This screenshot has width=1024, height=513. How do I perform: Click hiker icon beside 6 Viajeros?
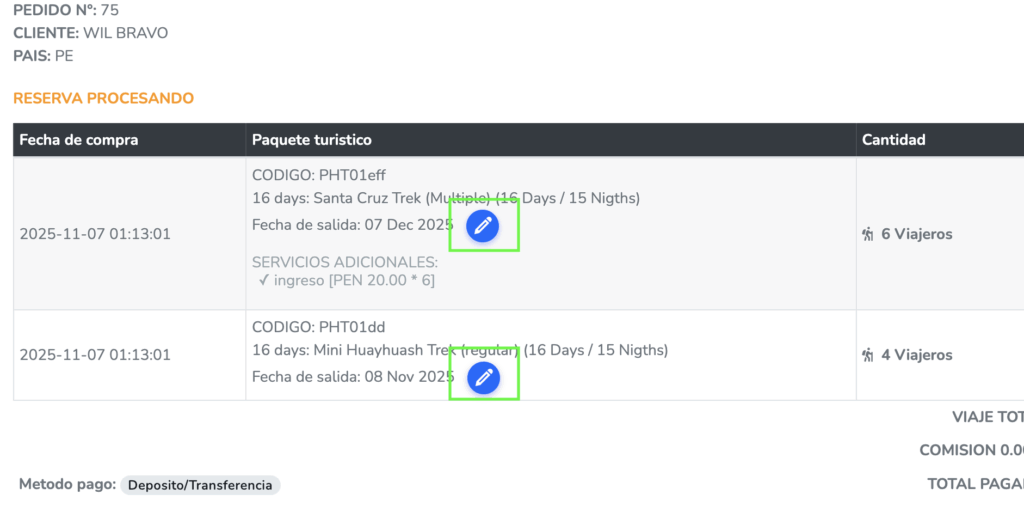867,234
